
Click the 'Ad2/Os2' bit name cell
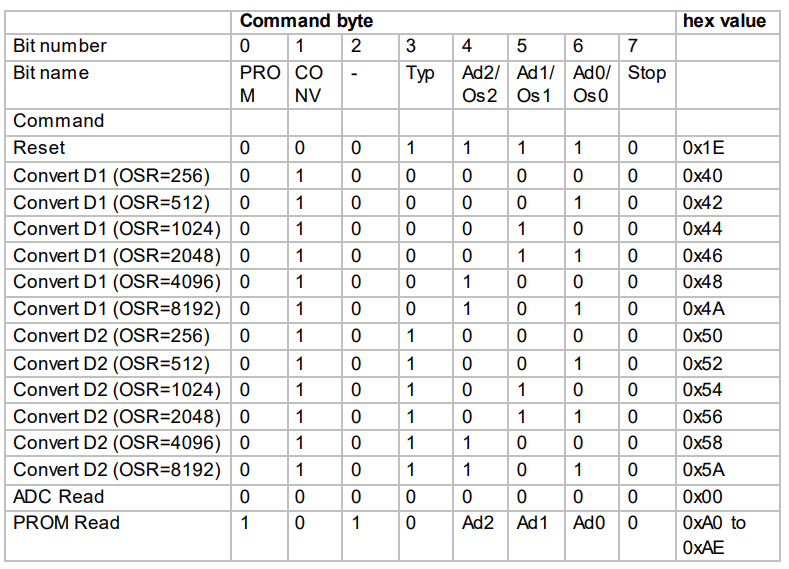(x=481, y=84)
